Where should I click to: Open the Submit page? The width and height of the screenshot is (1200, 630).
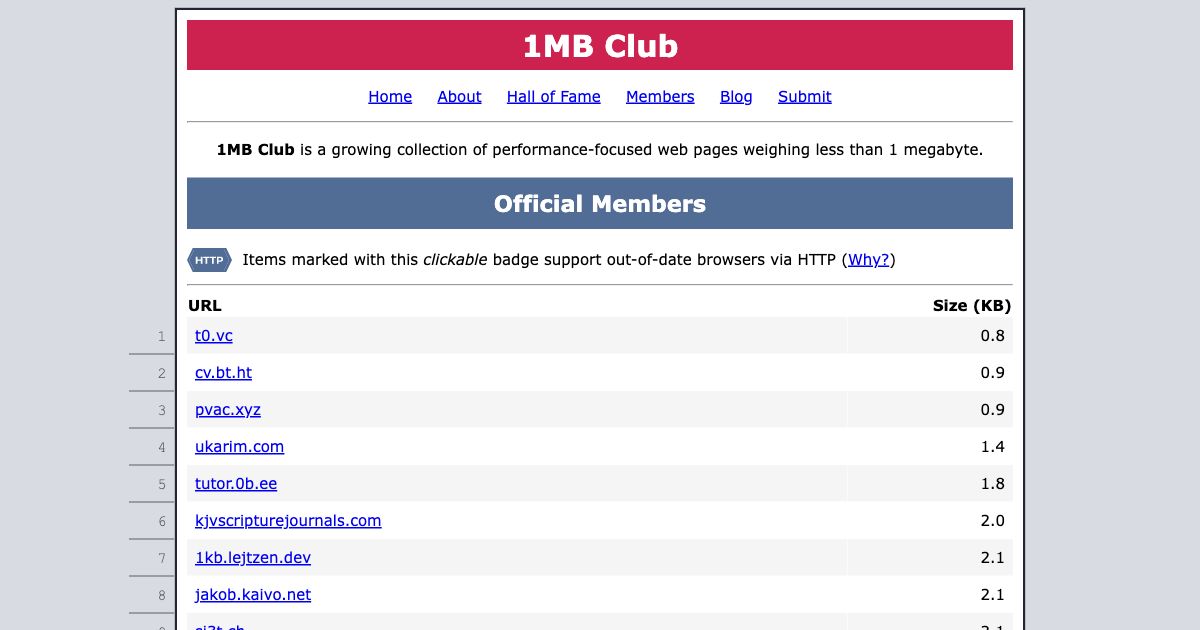[804, 96]
